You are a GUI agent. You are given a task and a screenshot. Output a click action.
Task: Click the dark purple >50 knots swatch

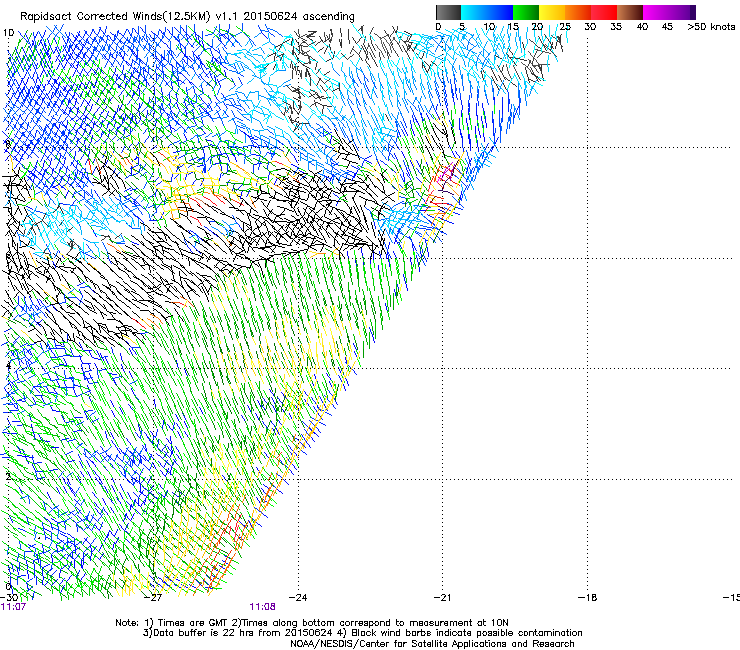(x=693, y=12)
